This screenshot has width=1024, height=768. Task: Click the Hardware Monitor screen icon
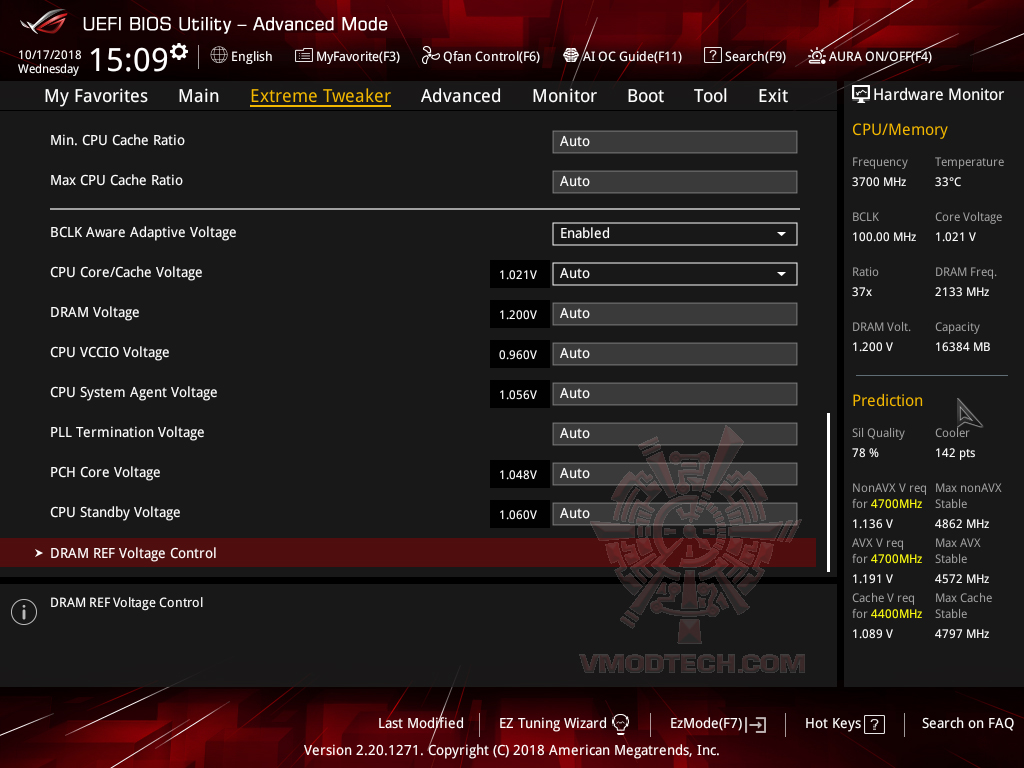(861, 95)
